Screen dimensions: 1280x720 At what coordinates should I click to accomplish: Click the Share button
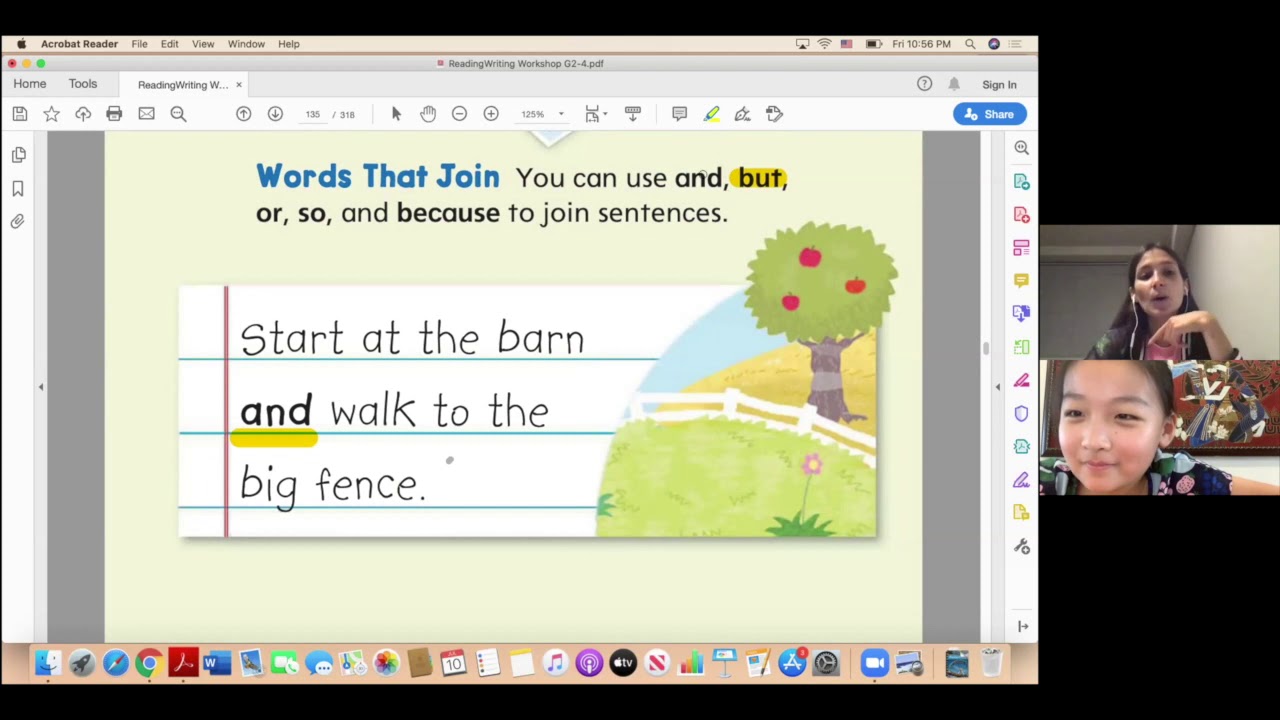tap(989, 114)
